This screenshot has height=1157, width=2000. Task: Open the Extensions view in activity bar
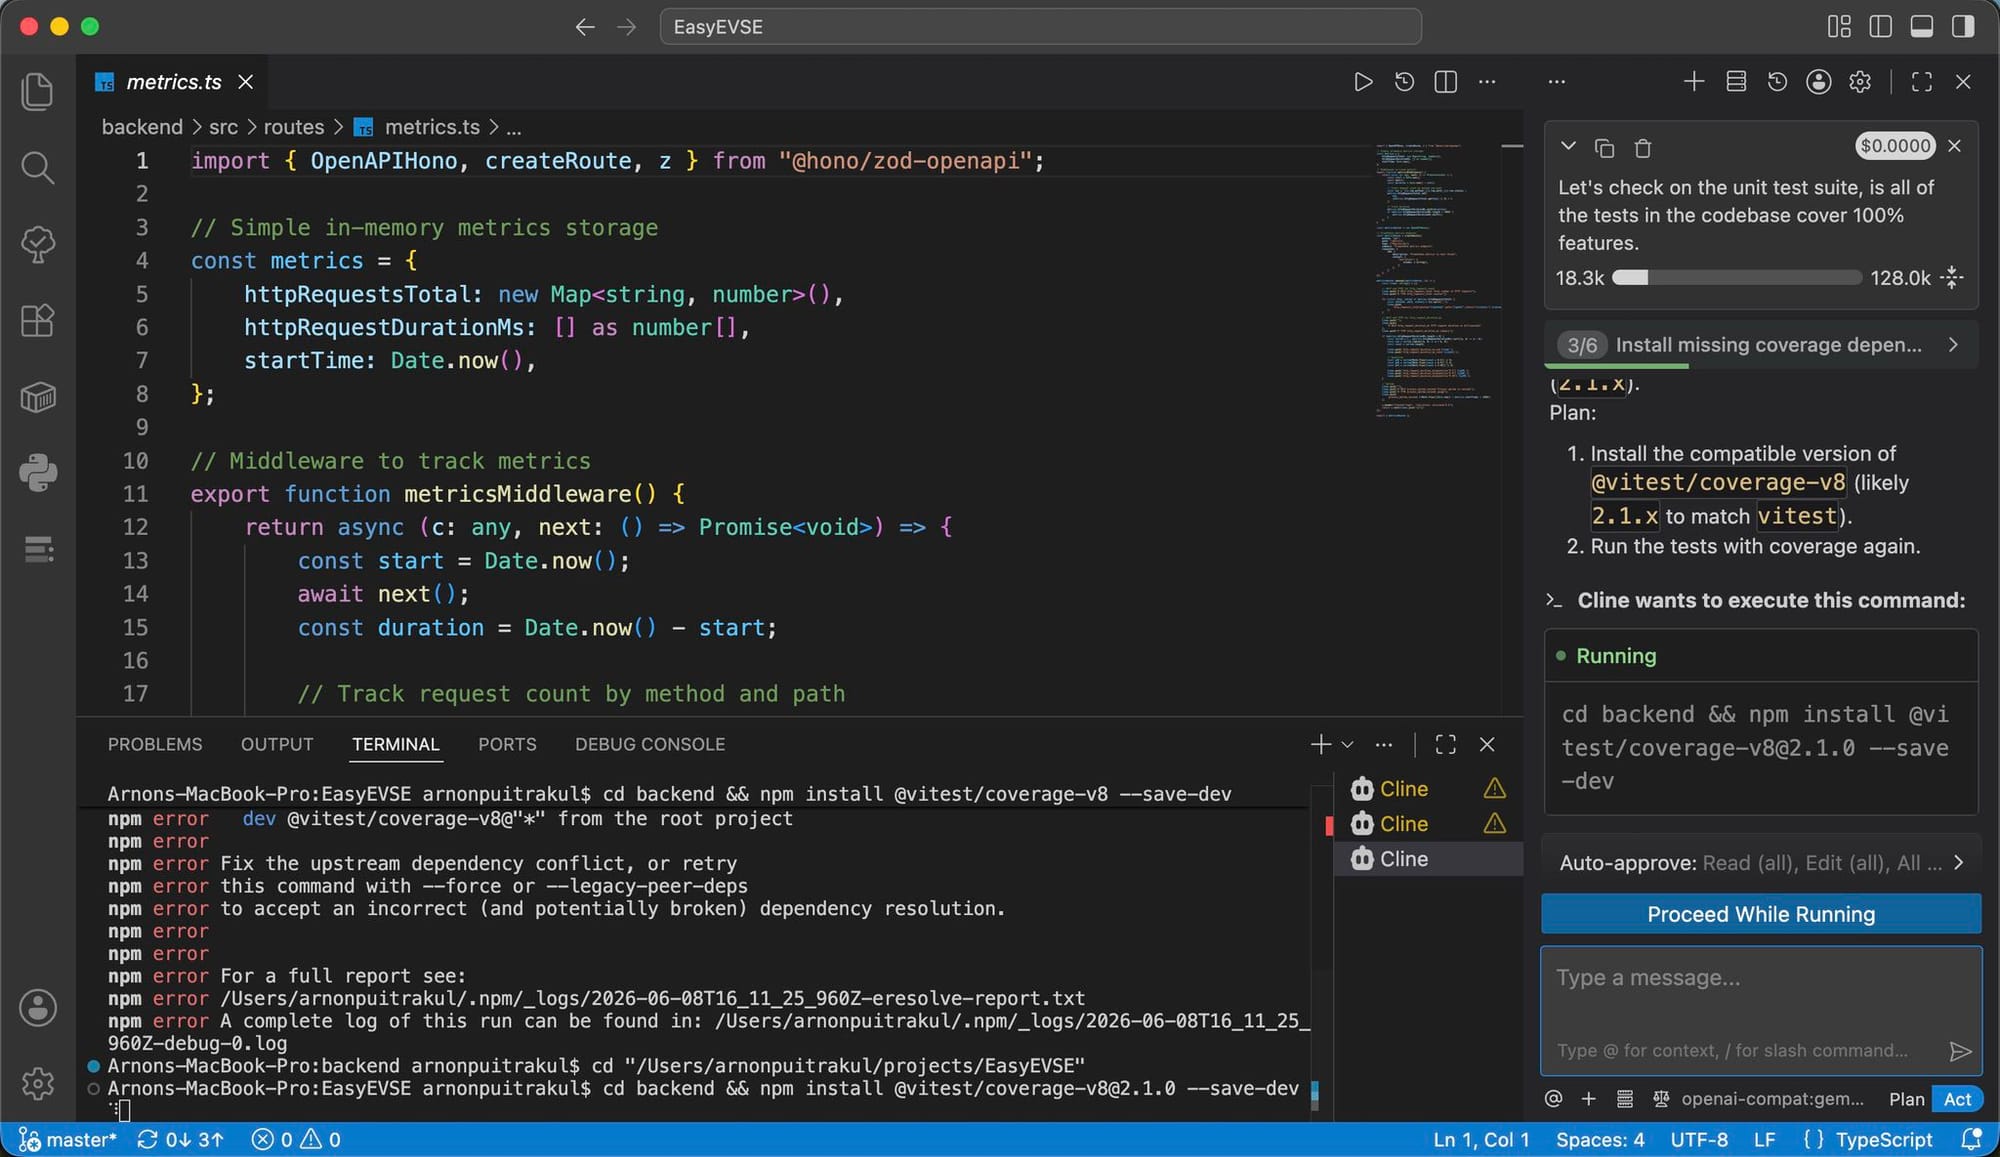coord(37,321)
